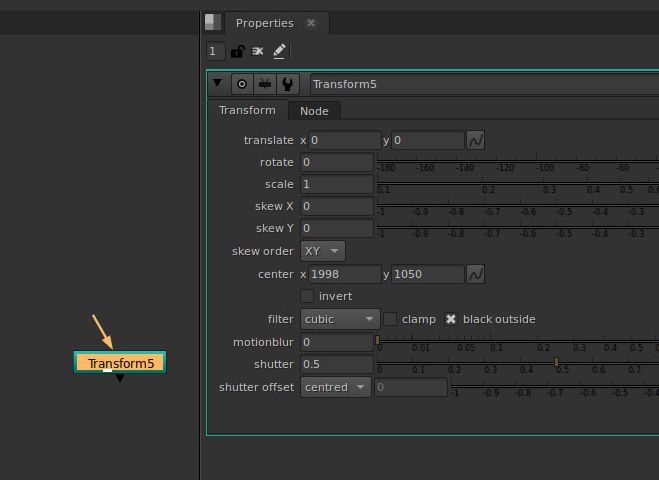Open the shutter offset centred dropdown
Viewport: 659px width, 480px height.
[x=336, y=387]
